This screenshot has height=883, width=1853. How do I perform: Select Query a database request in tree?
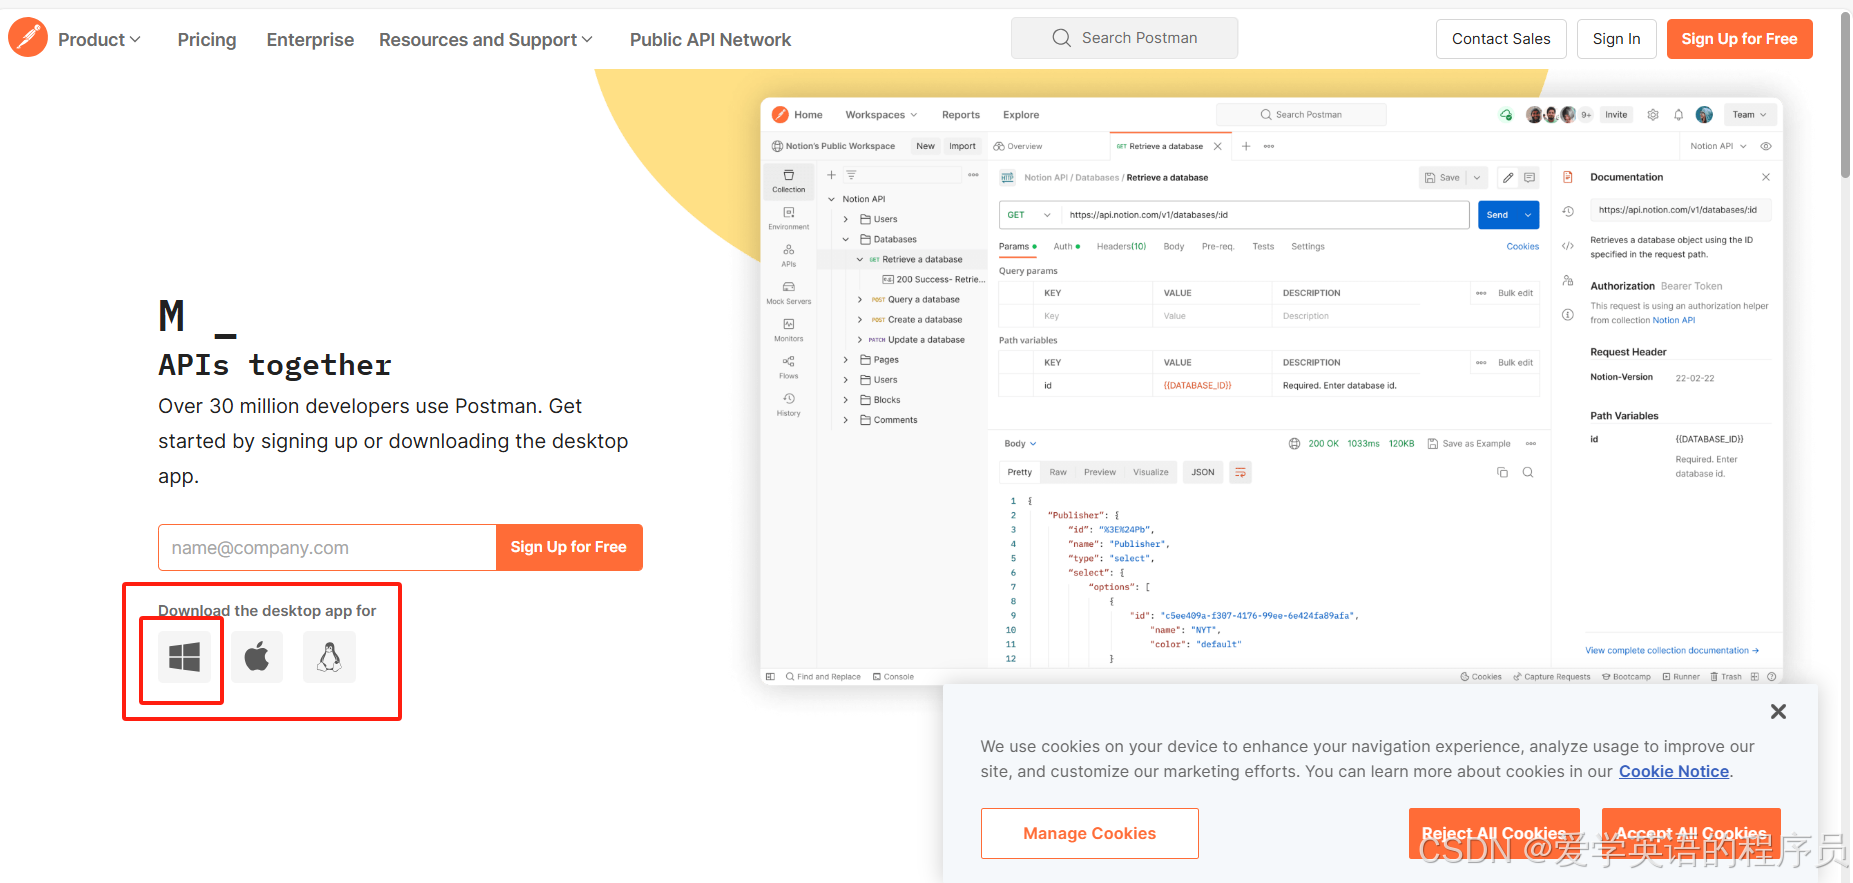tap(923, 299)
